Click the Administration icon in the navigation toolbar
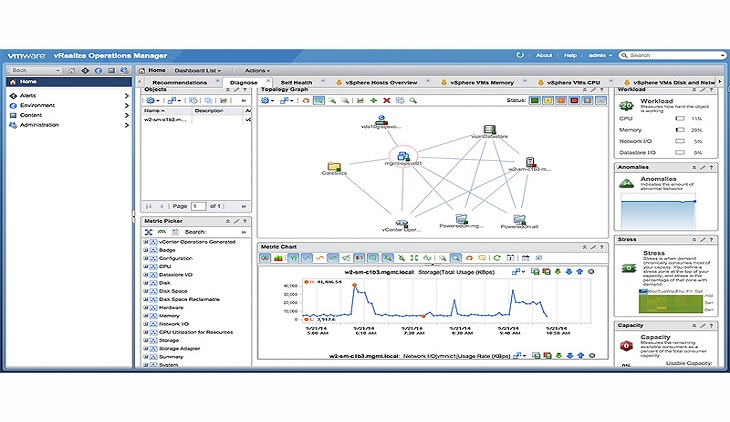The height and width of the screenshot is (422, 730). coord(124,71)
